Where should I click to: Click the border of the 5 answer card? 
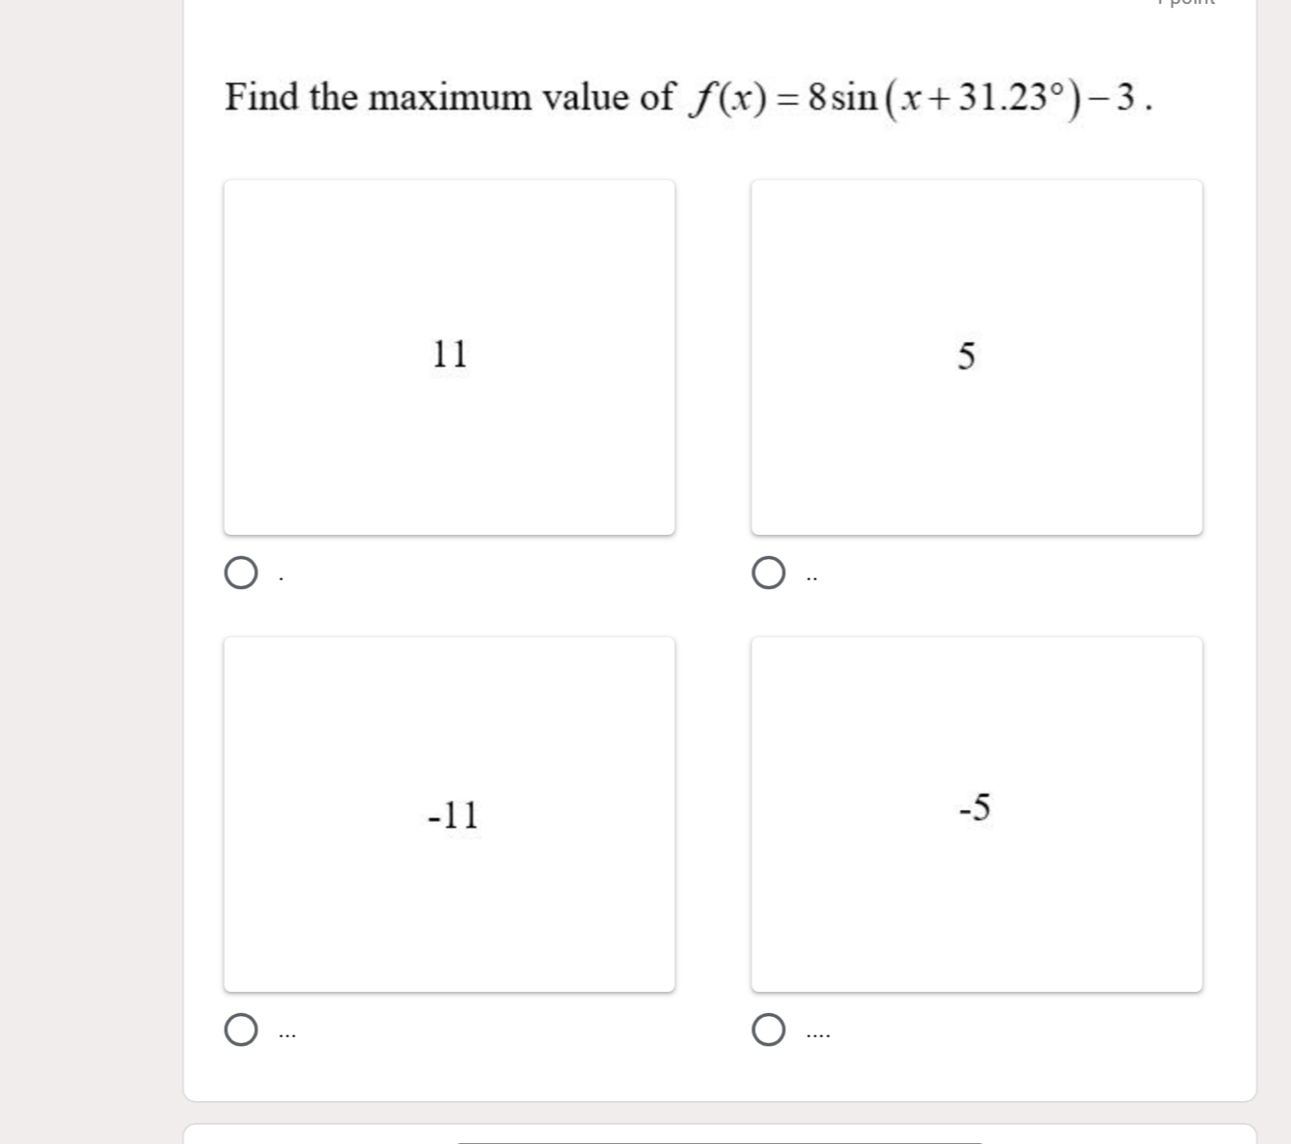[975, 182]
